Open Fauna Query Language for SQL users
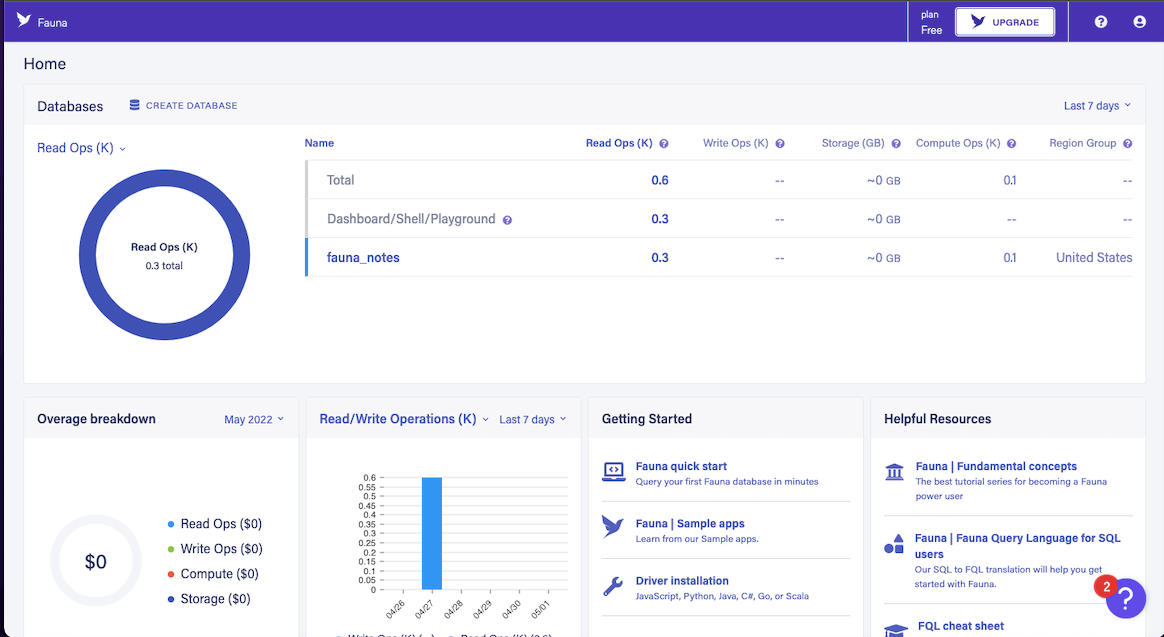 click(x=1017, y=546)
